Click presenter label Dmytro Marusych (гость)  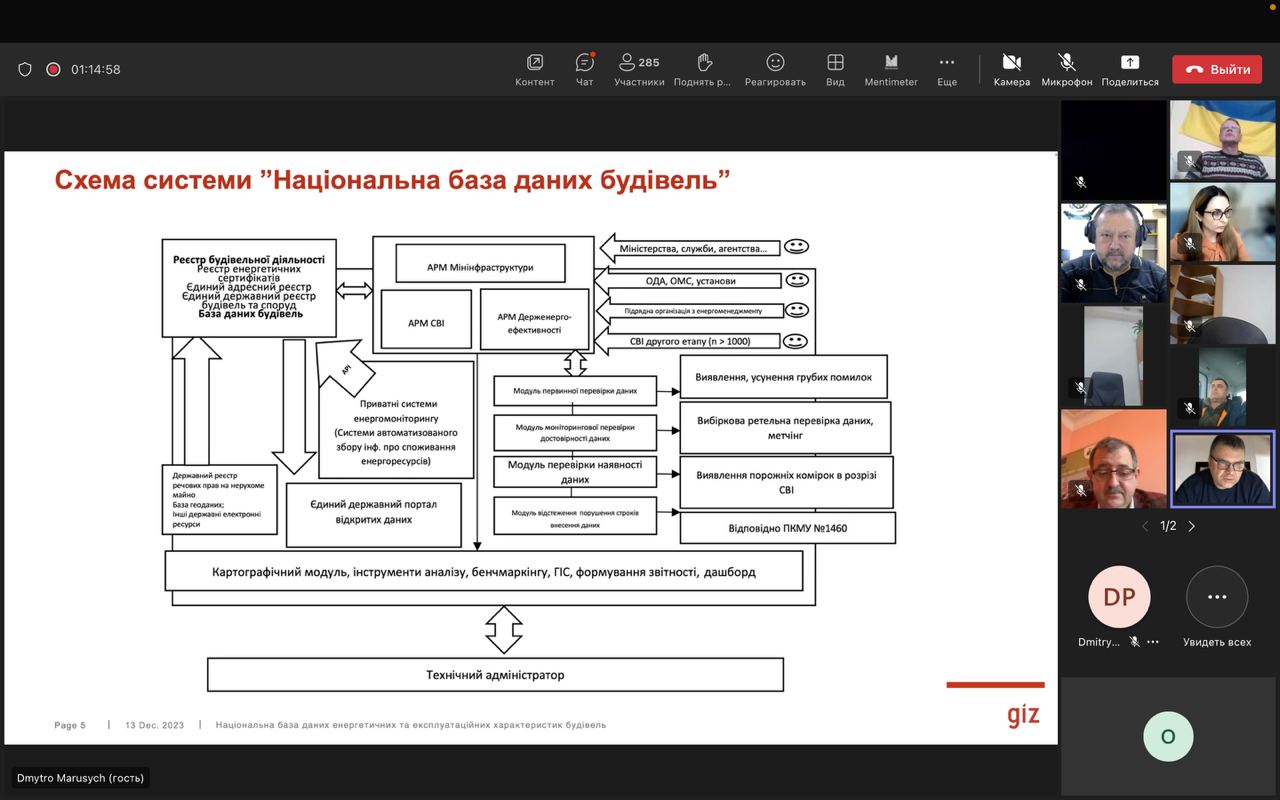tap(80, 777)
